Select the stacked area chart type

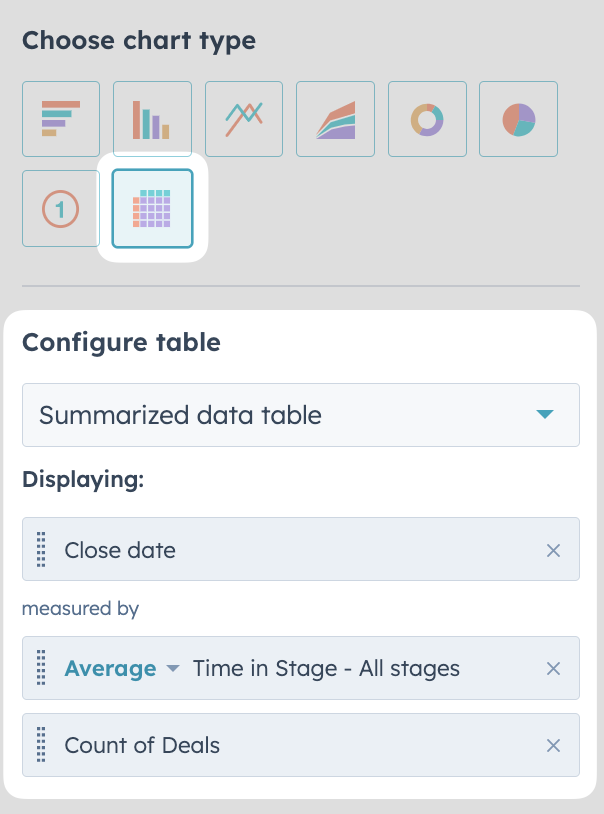click(x=335, y=119)
